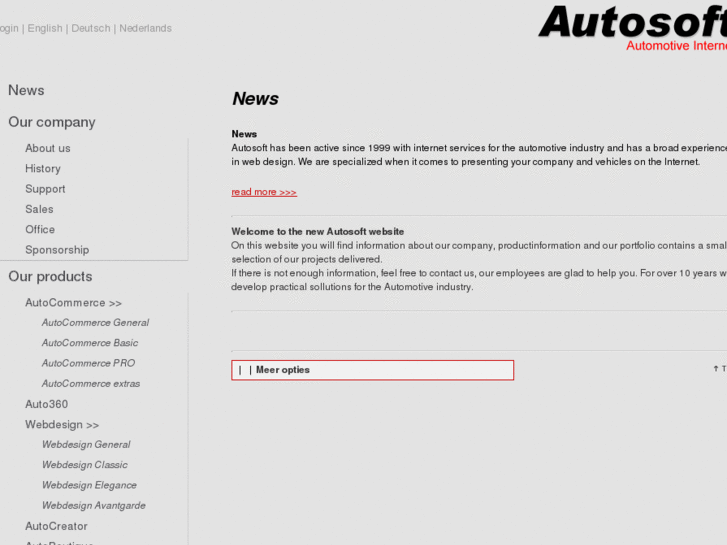Open the Office page
The width and height of the screenshot is (727, 545).
point(40,230)
